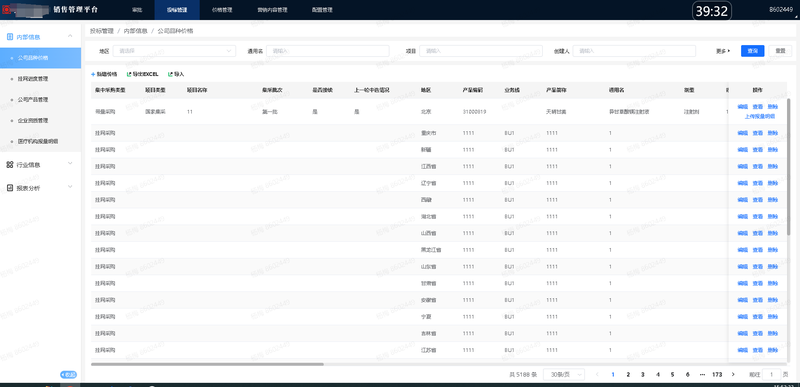Click 上传报量明细 link in 北京 row
Viewport: 800px width, 387px height.
[x=760, y=116]
